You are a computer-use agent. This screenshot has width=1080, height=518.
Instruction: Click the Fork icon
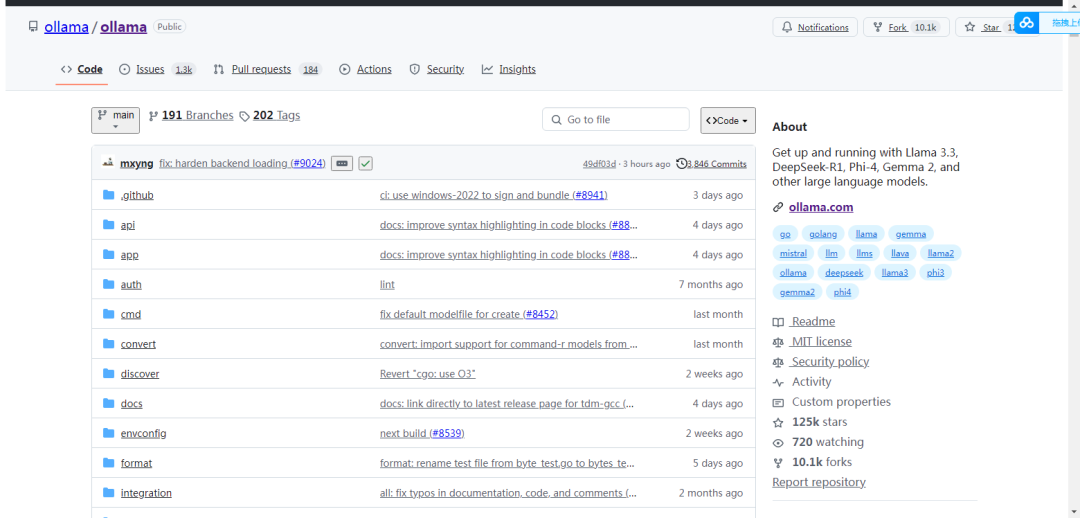(x=878, y=28)
